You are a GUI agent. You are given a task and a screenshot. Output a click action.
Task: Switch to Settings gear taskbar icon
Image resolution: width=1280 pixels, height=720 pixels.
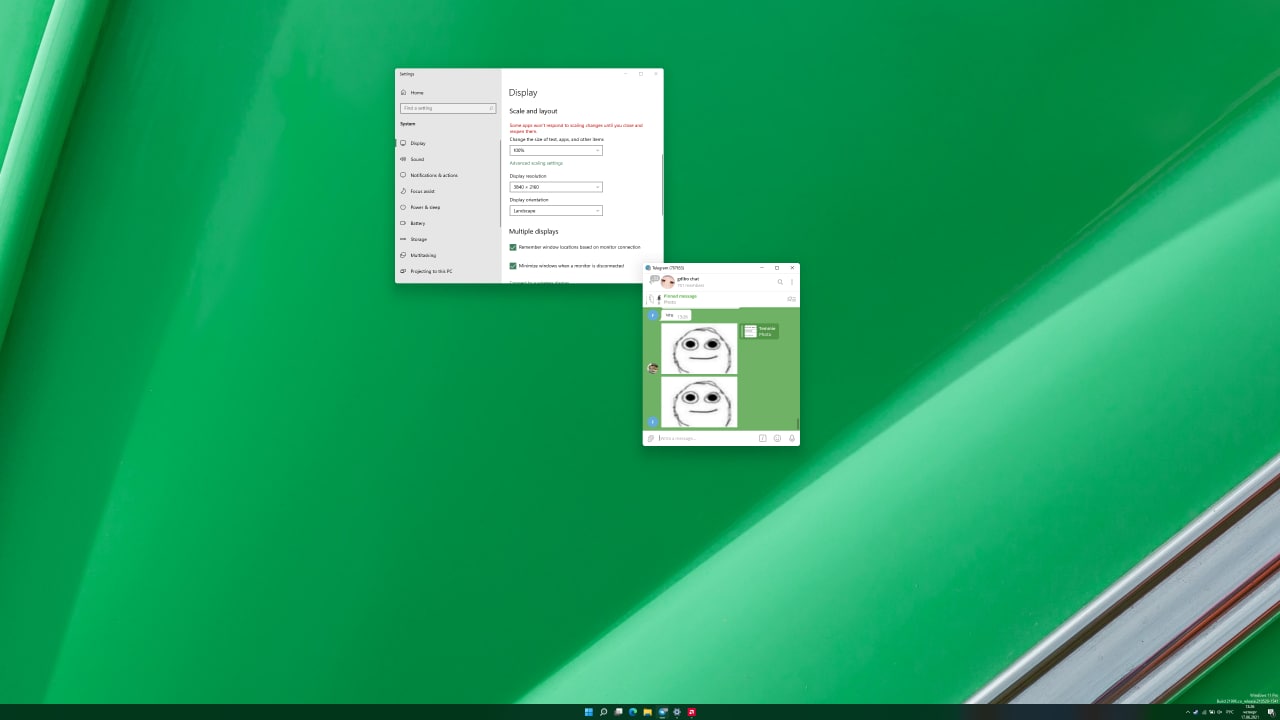click(x=677, y=712)
